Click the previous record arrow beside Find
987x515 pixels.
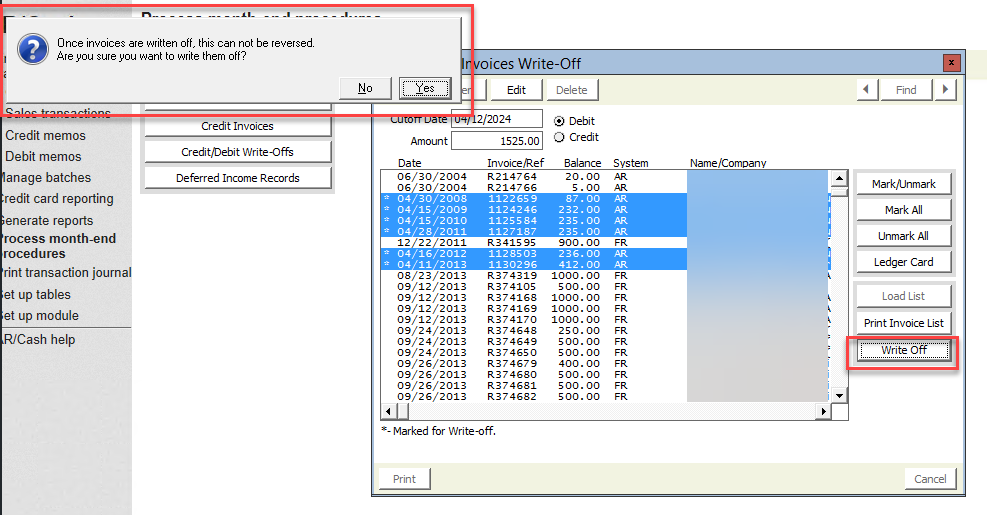click(867, 90)
